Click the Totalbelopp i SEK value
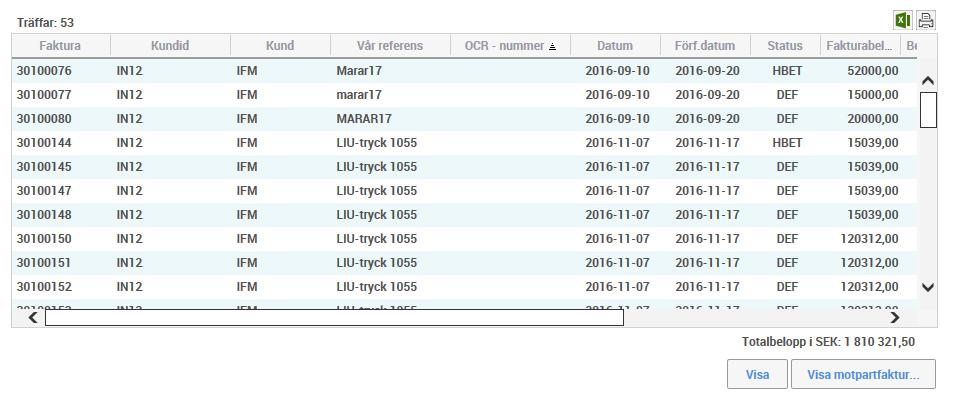The image size is (954, 399). tap(879, 342)
